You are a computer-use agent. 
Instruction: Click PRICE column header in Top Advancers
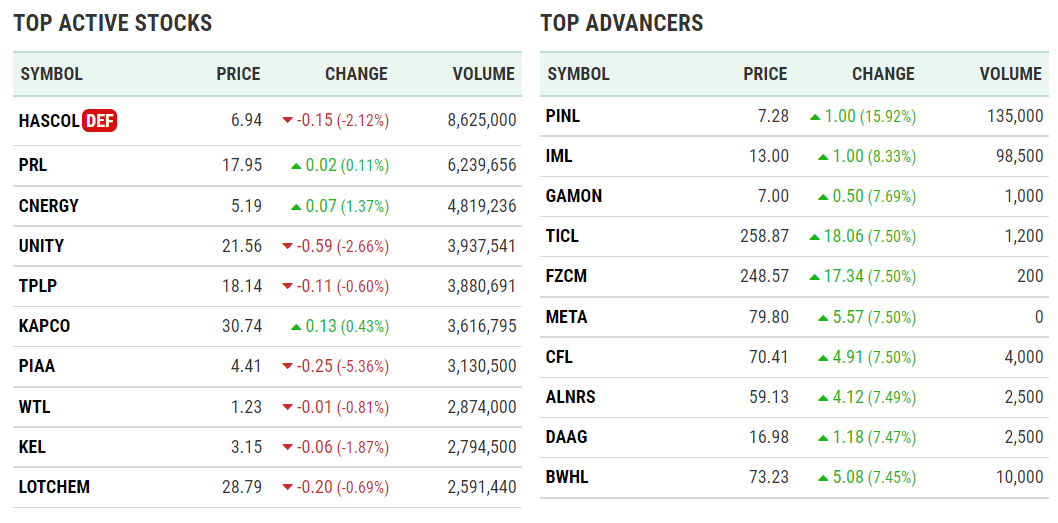tap(765, 74)
